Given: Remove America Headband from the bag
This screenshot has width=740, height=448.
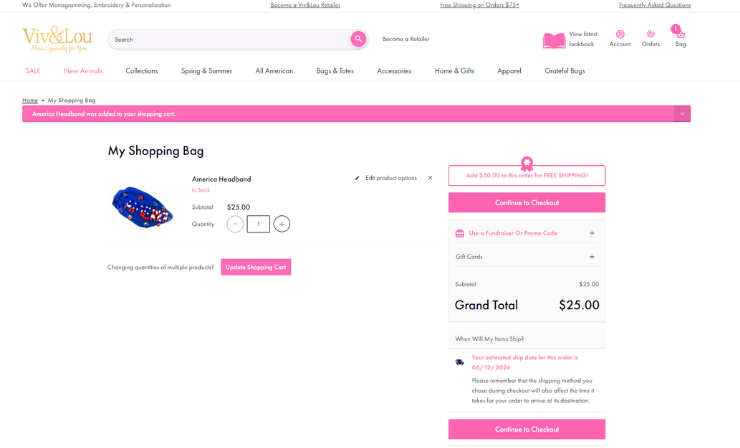Looking at the screenshot, I should click(x=430, y=178).
